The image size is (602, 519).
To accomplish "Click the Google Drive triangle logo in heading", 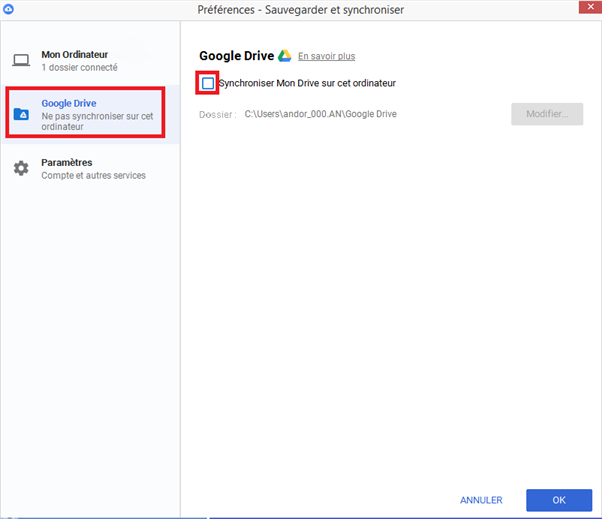I will coord(284,56).
